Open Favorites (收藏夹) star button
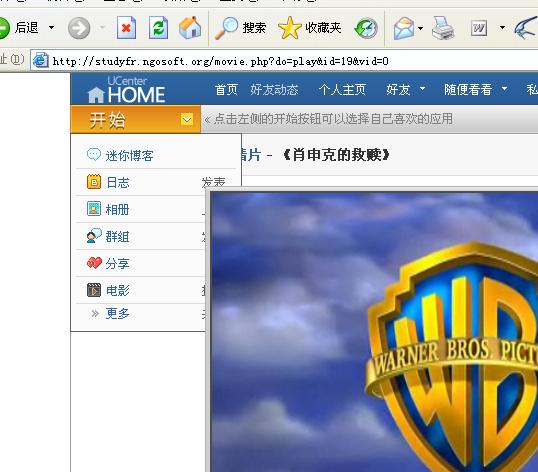The height and width of the screenshot is (472, 538). (309, 28)
